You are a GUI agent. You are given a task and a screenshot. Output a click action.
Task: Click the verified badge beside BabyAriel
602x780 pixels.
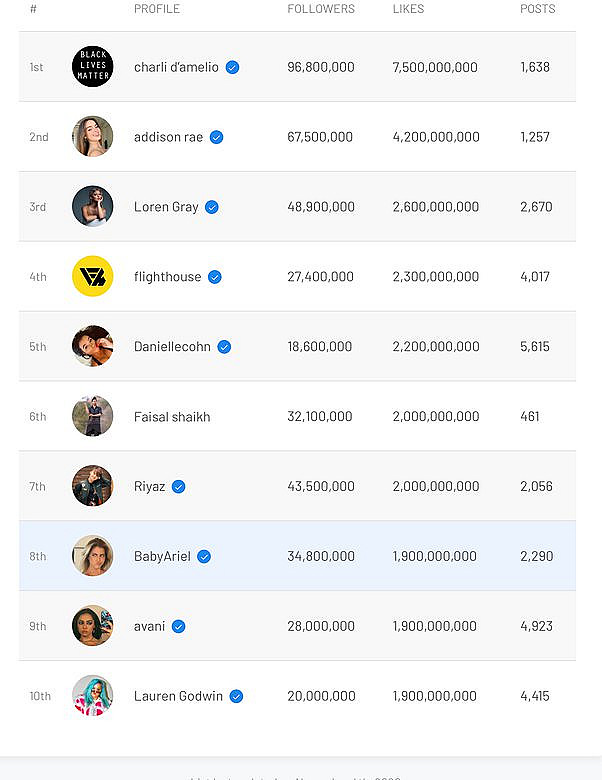pos(204,557)
